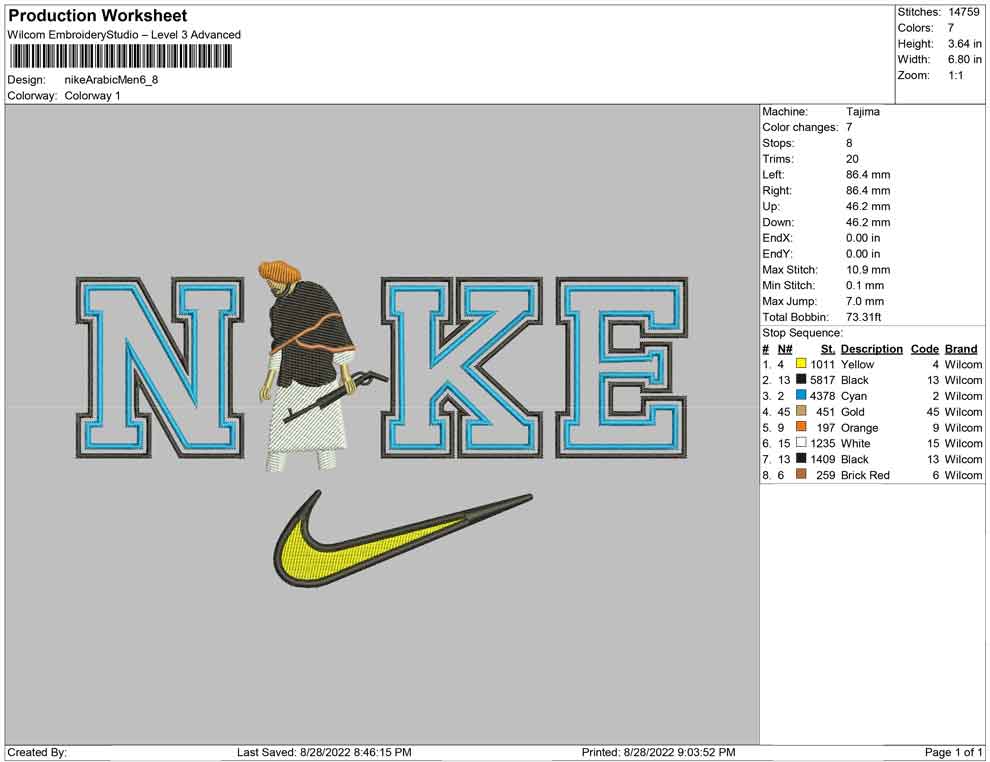Click the N# column header
Screen dimensions: 990x762
tap(785, 349)
